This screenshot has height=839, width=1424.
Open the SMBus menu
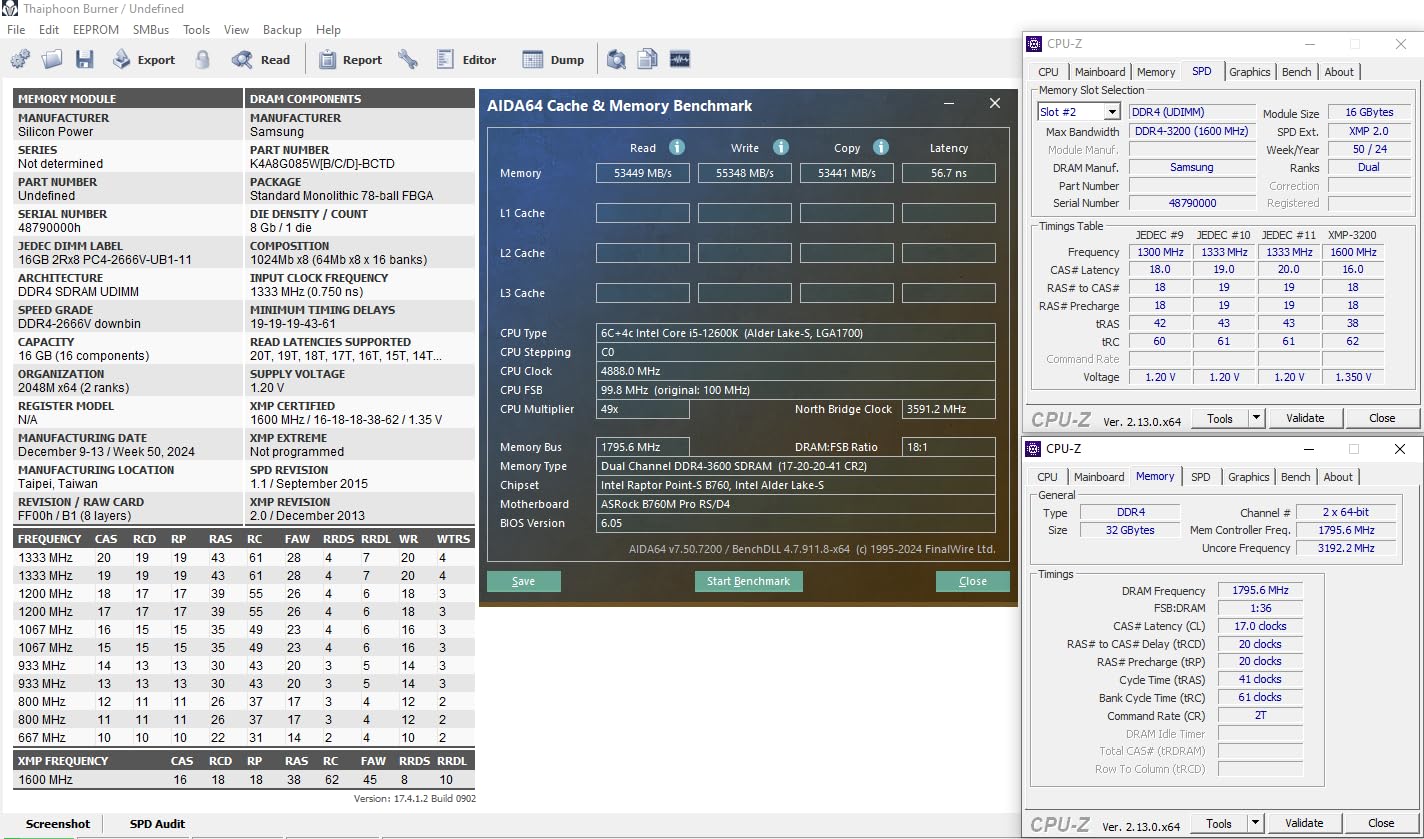(150, 30)
